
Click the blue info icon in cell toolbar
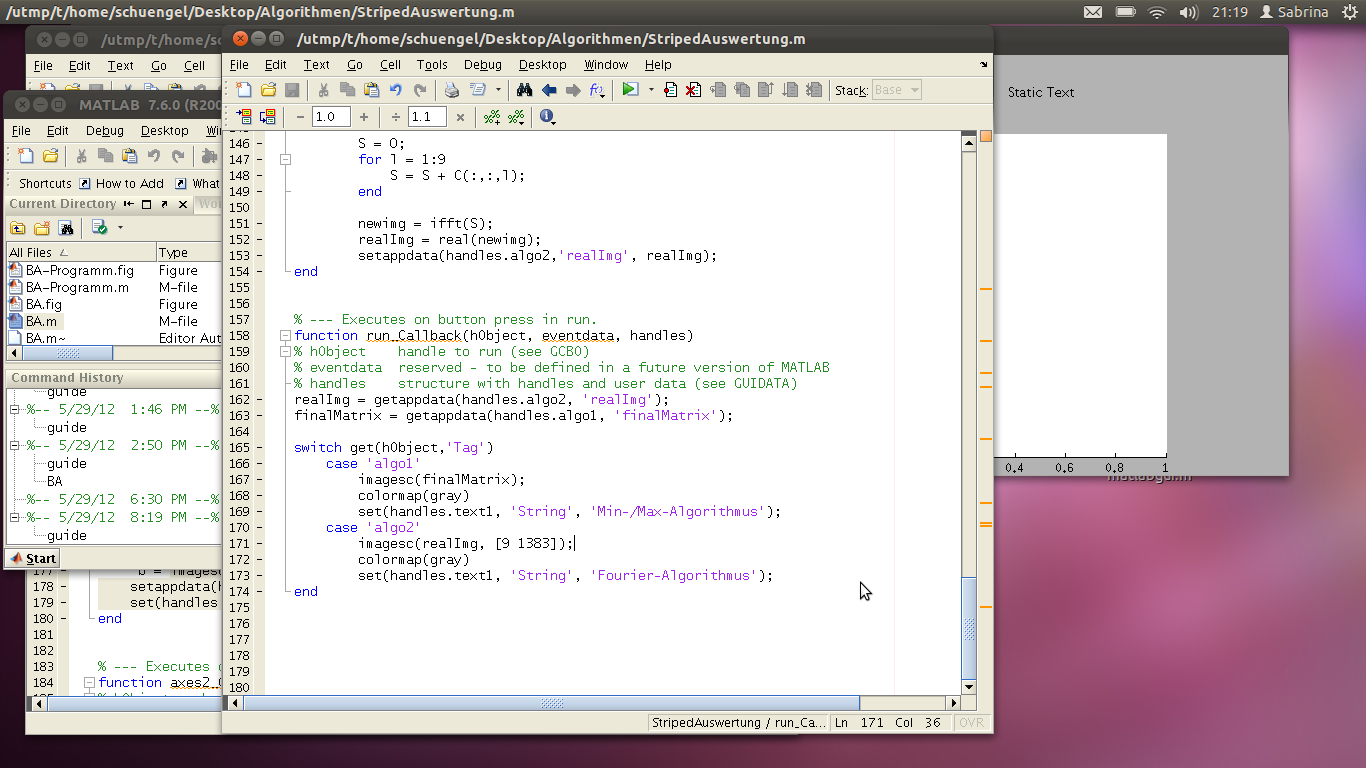546,117
